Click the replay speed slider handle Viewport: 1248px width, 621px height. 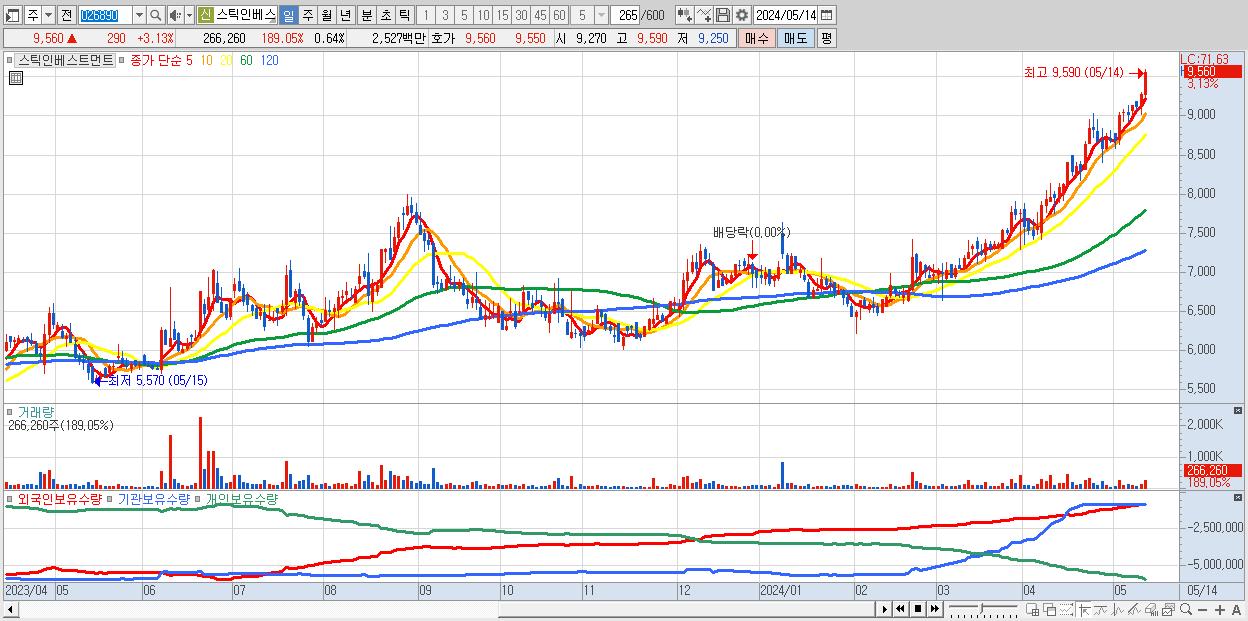click(981, 608)
